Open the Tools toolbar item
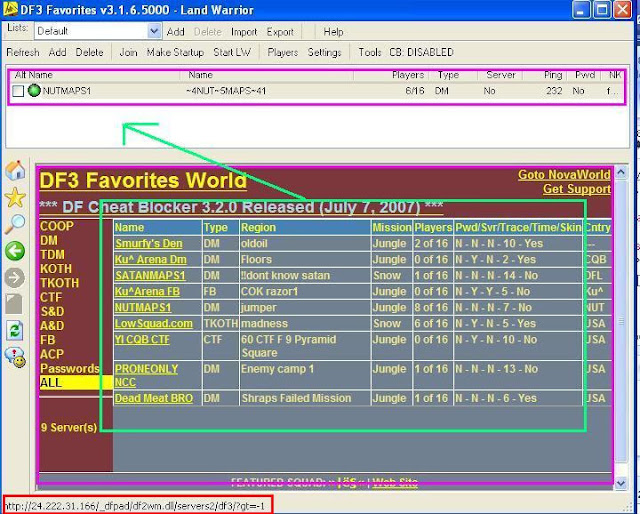Screen dimensions: 640x514 [x=369, y=52]
